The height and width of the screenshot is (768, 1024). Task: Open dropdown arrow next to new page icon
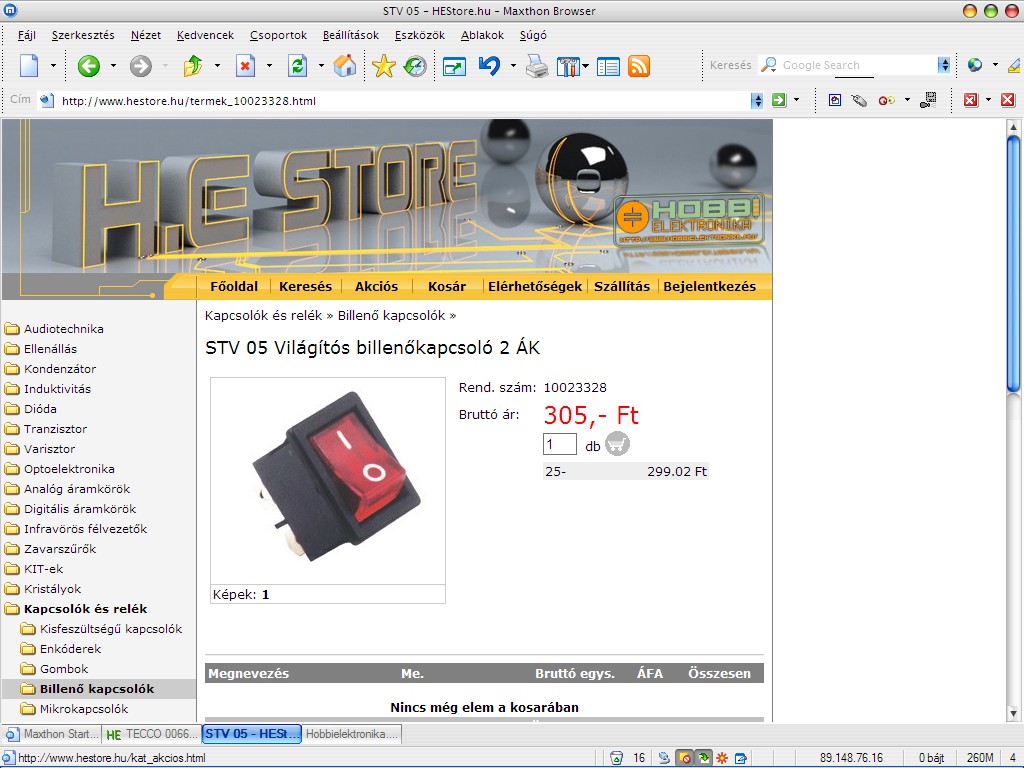53,66
